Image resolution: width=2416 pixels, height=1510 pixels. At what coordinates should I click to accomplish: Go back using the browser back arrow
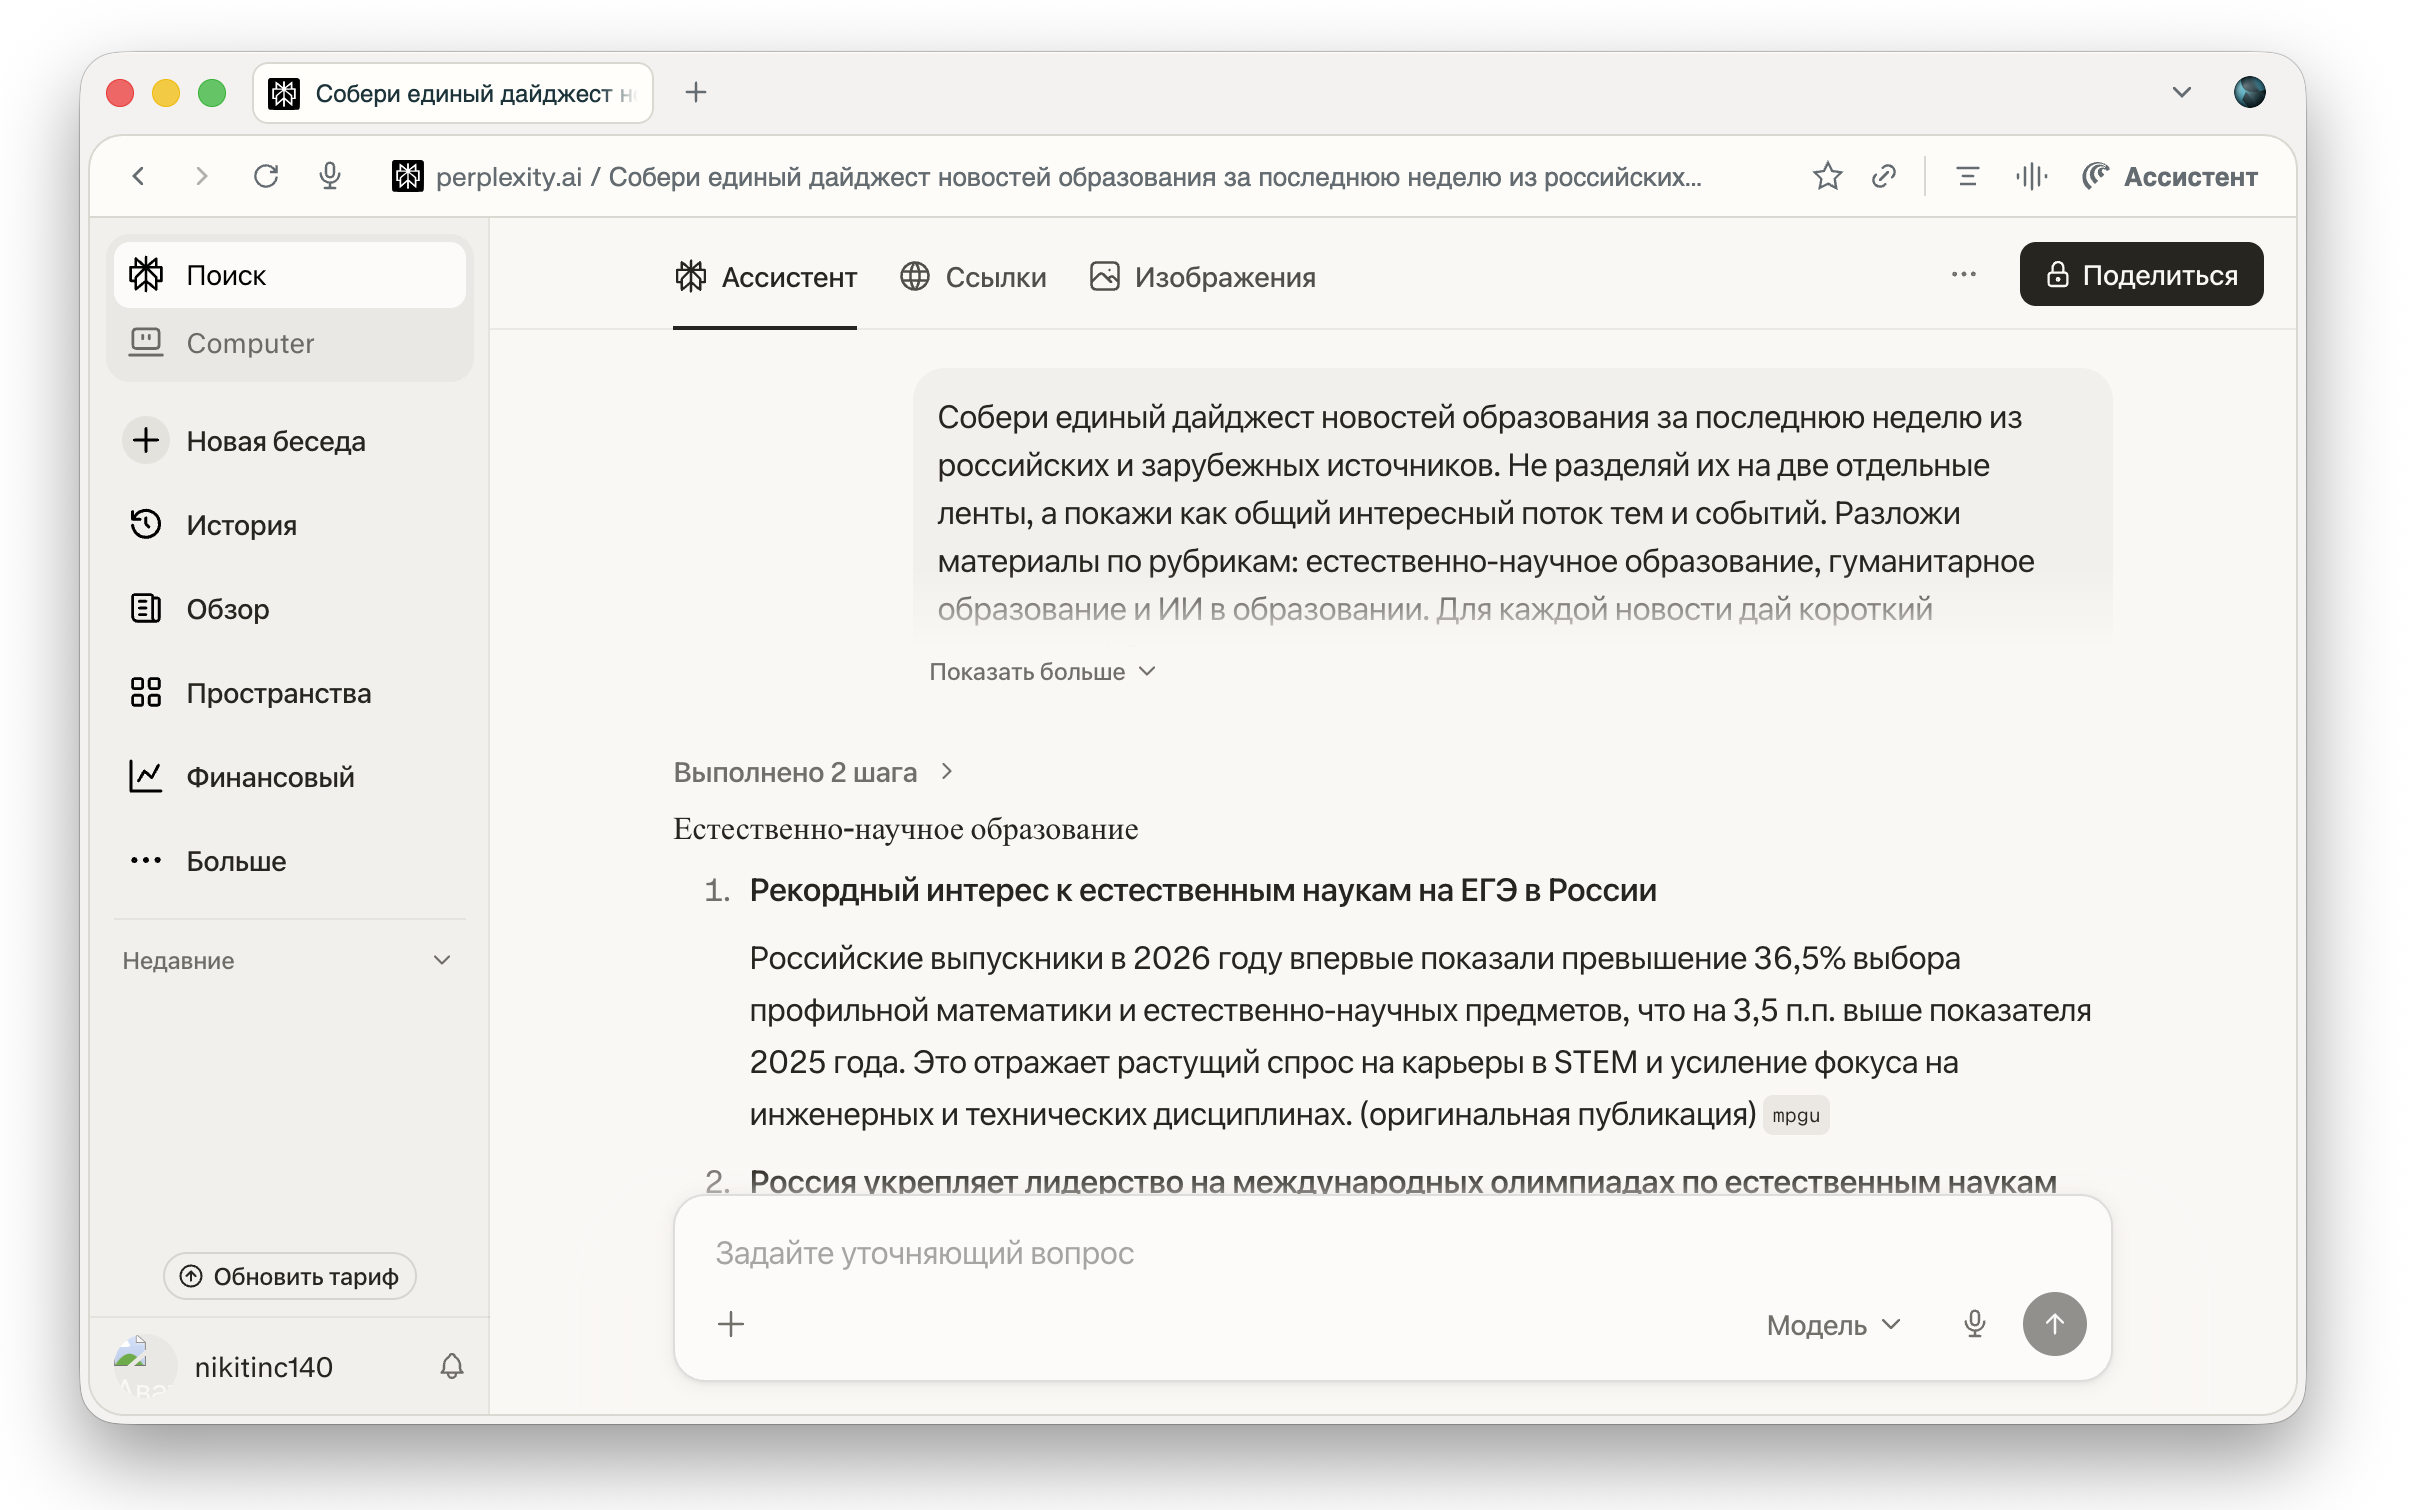tap(139, 176)
